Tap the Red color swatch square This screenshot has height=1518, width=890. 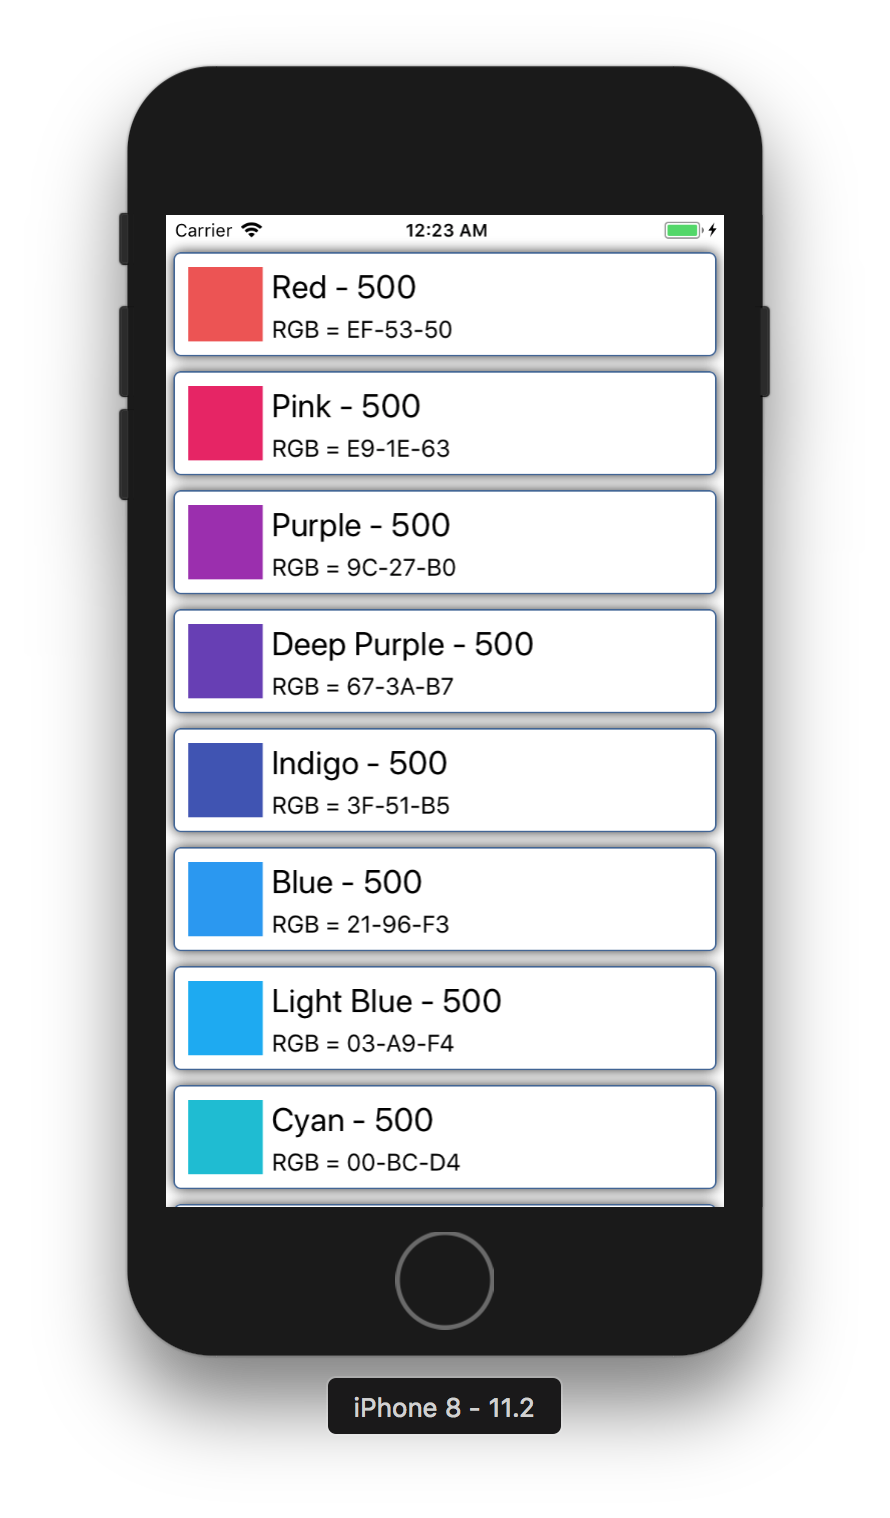point(225,304)
